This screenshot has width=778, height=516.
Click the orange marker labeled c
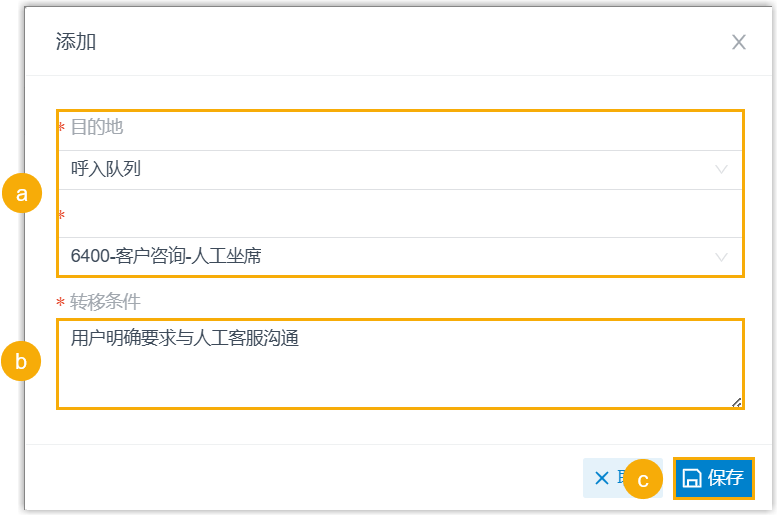tap(643, 480)
